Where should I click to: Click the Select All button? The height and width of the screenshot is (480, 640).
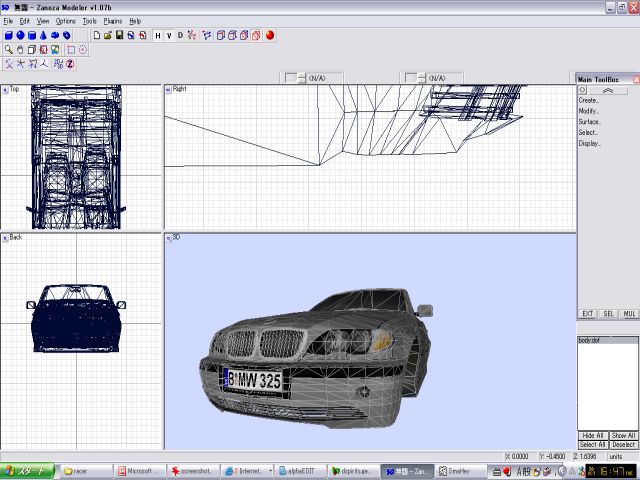tap(593, 445)
